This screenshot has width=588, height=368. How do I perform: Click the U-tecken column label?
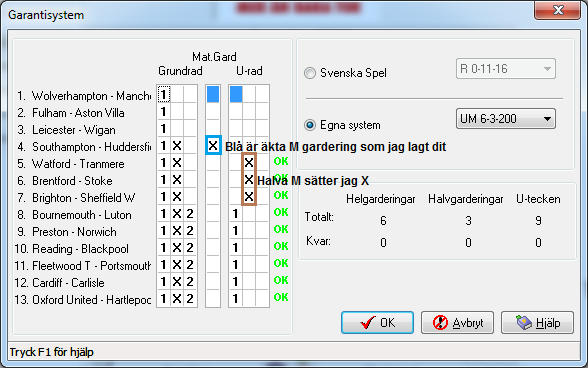click(x=538, y=199)
